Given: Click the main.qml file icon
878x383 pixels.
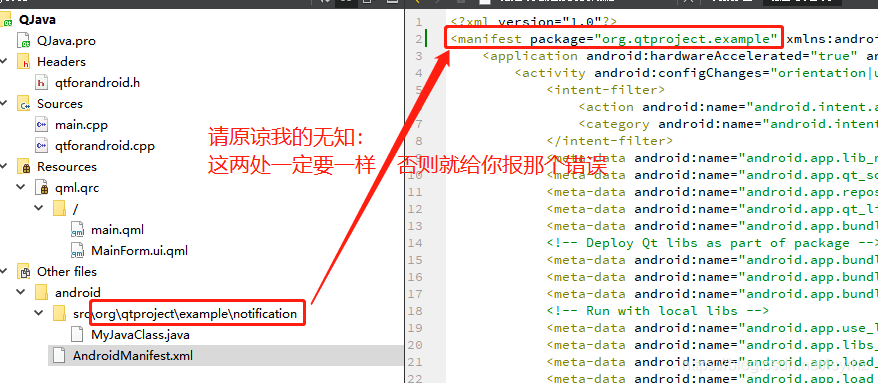Looking at the screenshot, I should 78,230.
